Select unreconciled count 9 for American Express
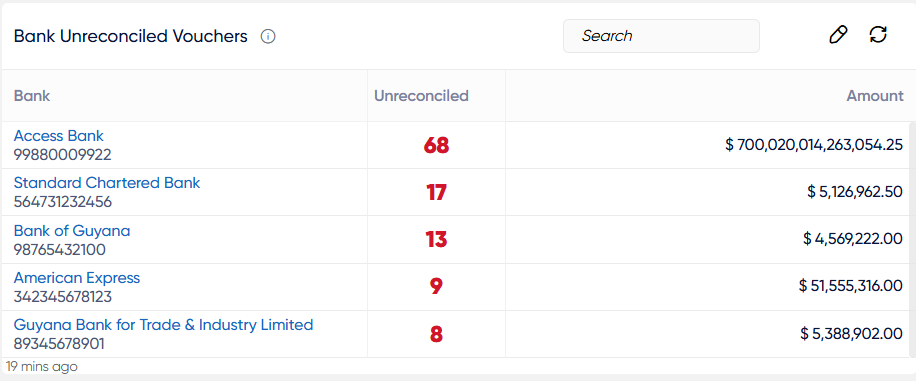916x381 pixels. (x=436, y=287)
